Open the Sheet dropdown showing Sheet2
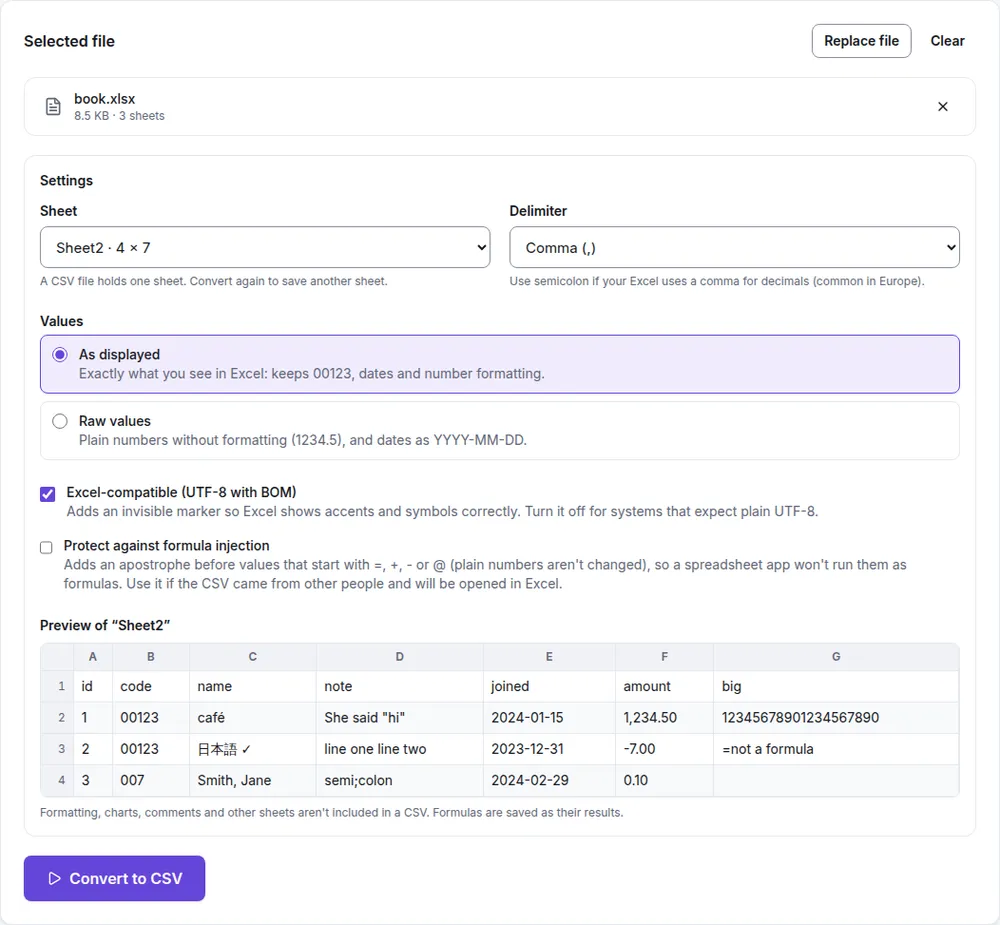Image resolution: width=1000 pixels, height=925 pixels. click(265, 248)
